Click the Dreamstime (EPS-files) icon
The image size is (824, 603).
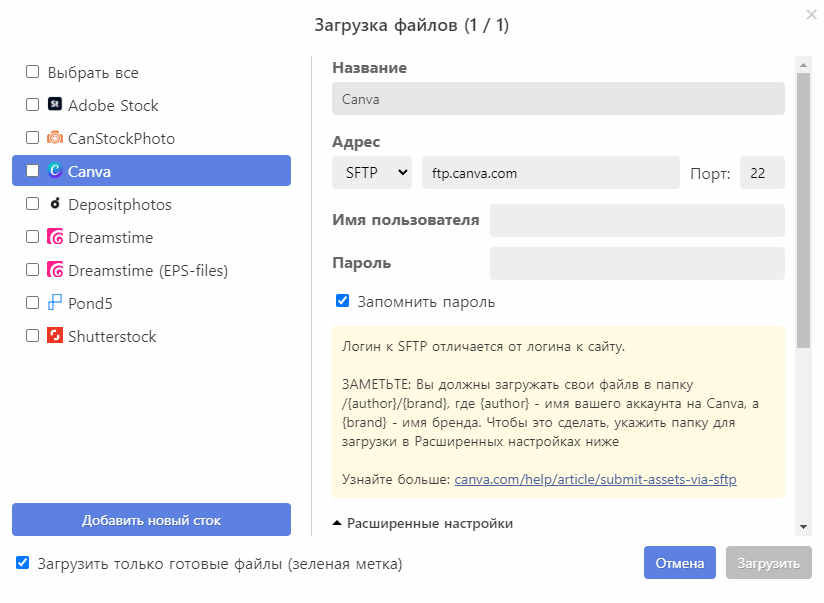click(x=55, y=270)
